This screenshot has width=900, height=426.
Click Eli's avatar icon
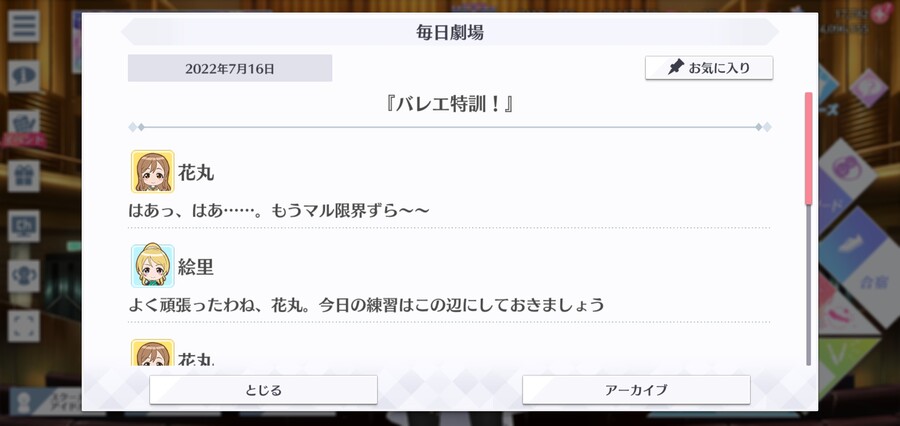(152, 266)
